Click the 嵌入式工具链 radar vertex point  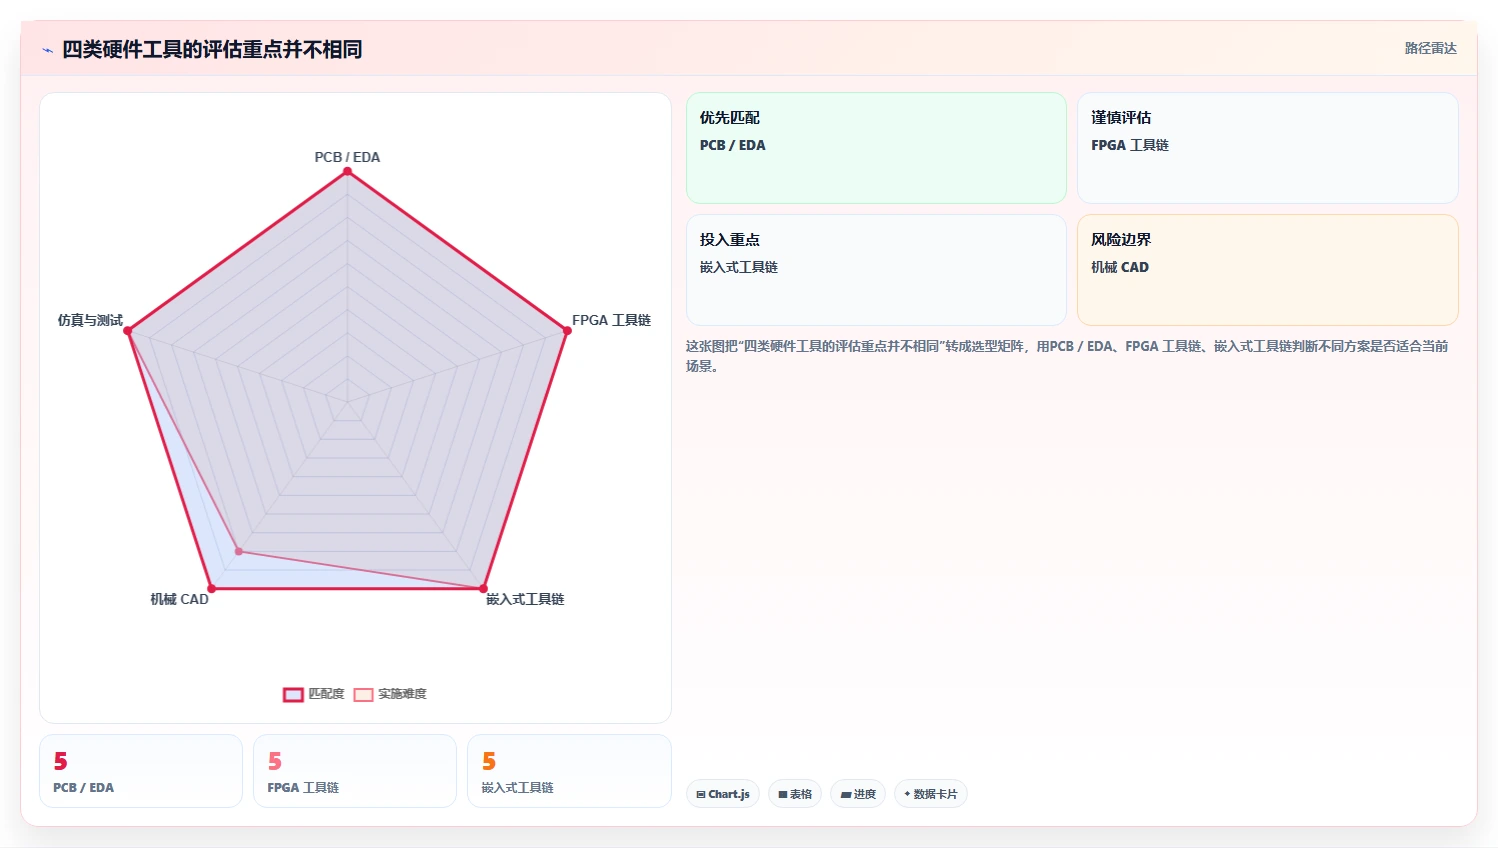click(483, 588)
